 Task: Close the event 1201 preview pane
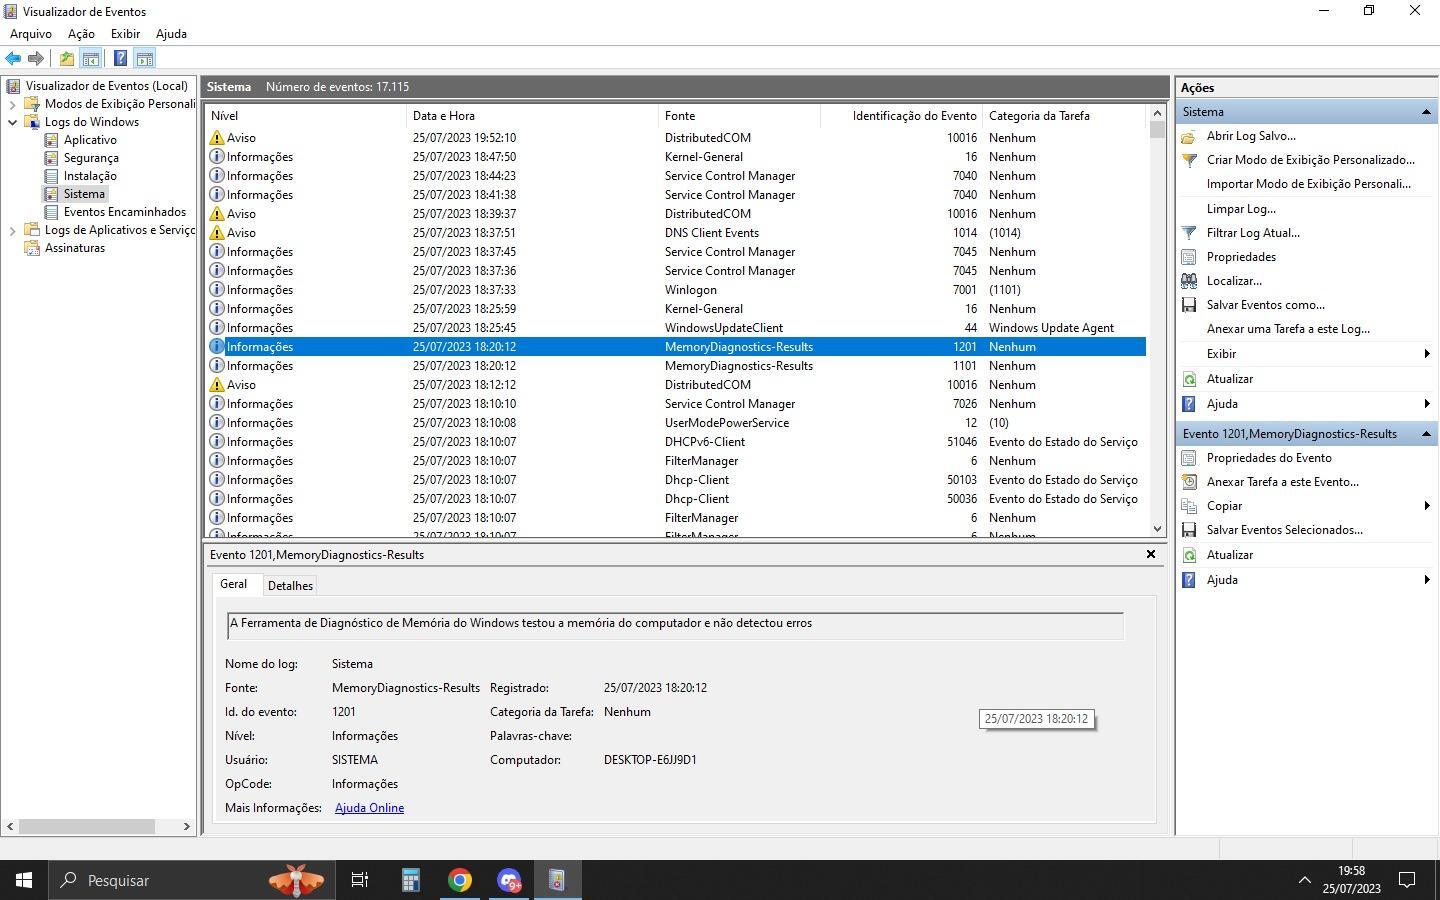click(x=1151, y=554)
